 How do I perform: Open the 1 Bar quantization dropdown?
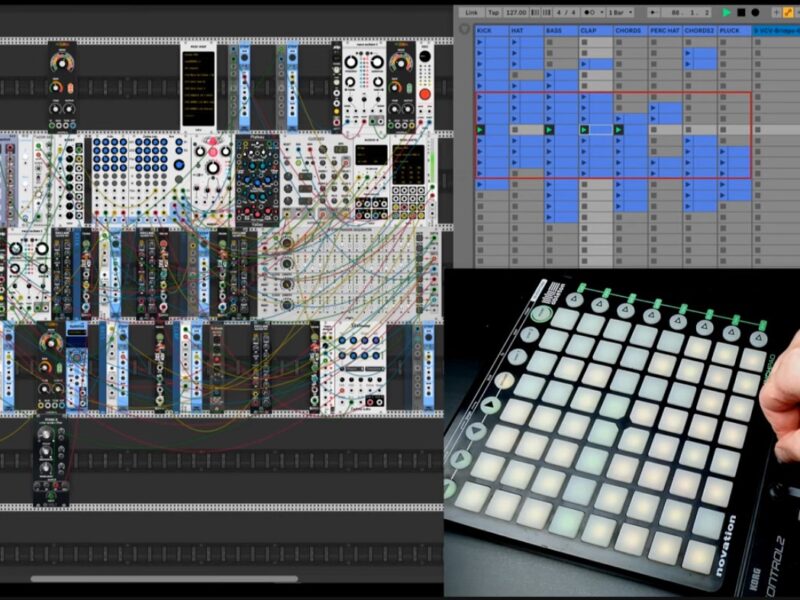pos(620,12)
